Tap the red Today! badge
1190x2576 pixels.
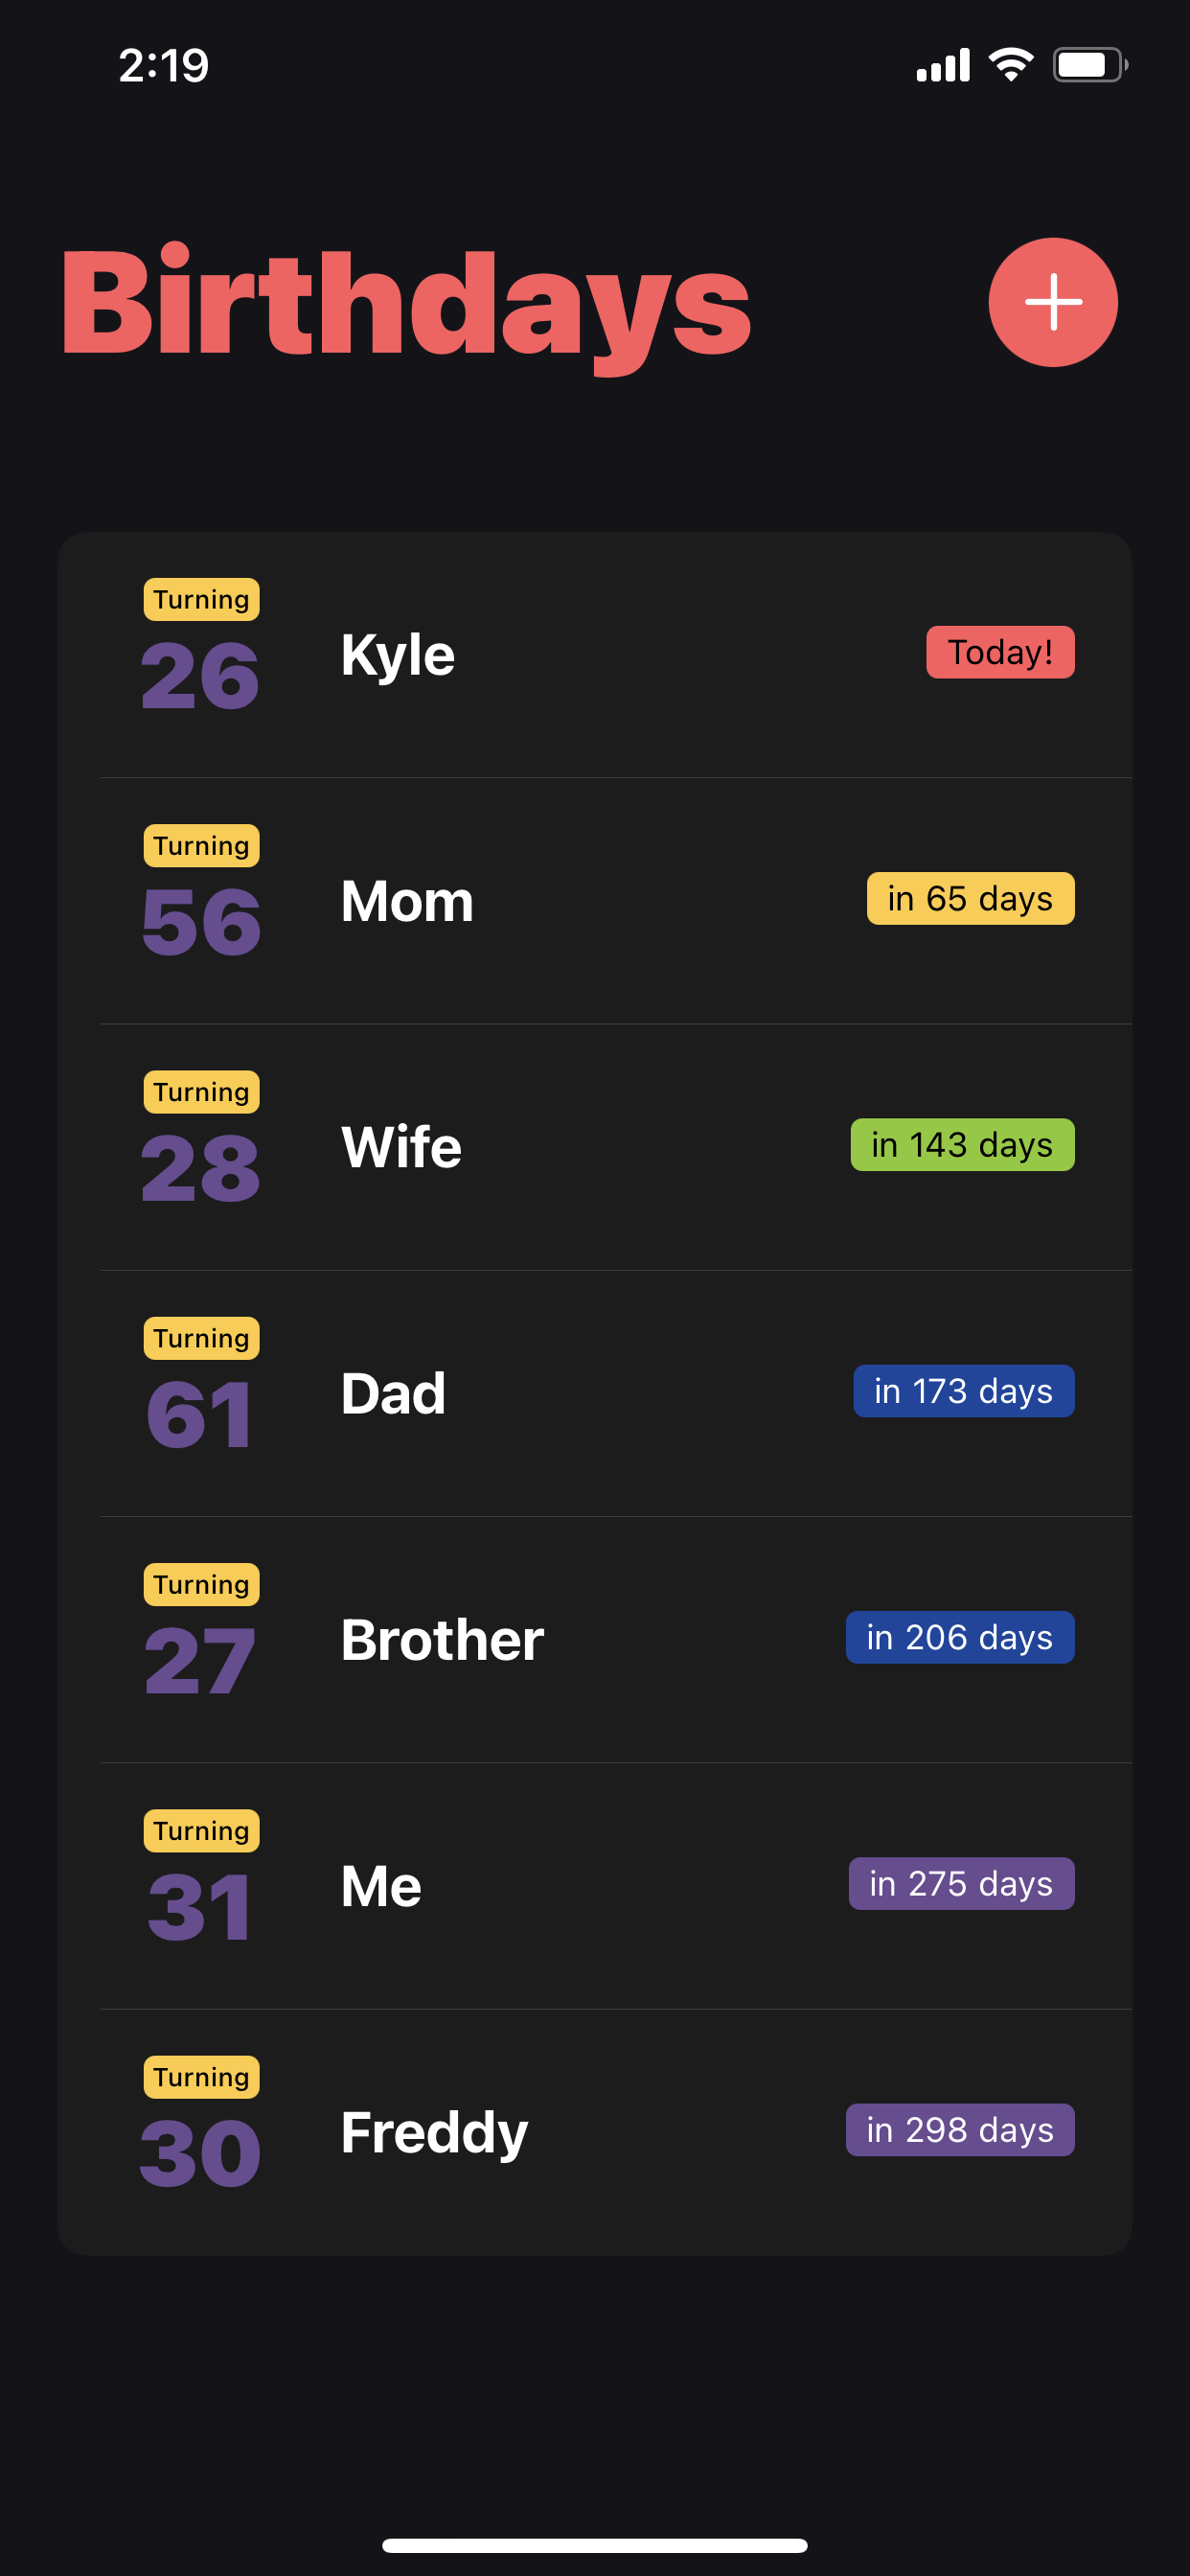1000,652
